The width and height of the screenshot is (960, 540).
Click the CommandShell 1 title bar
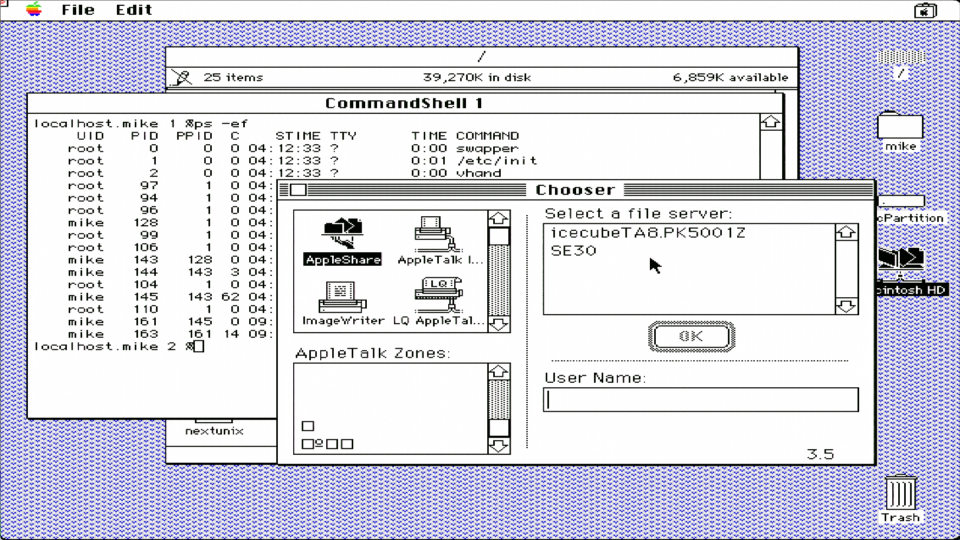tap(404, 103)
